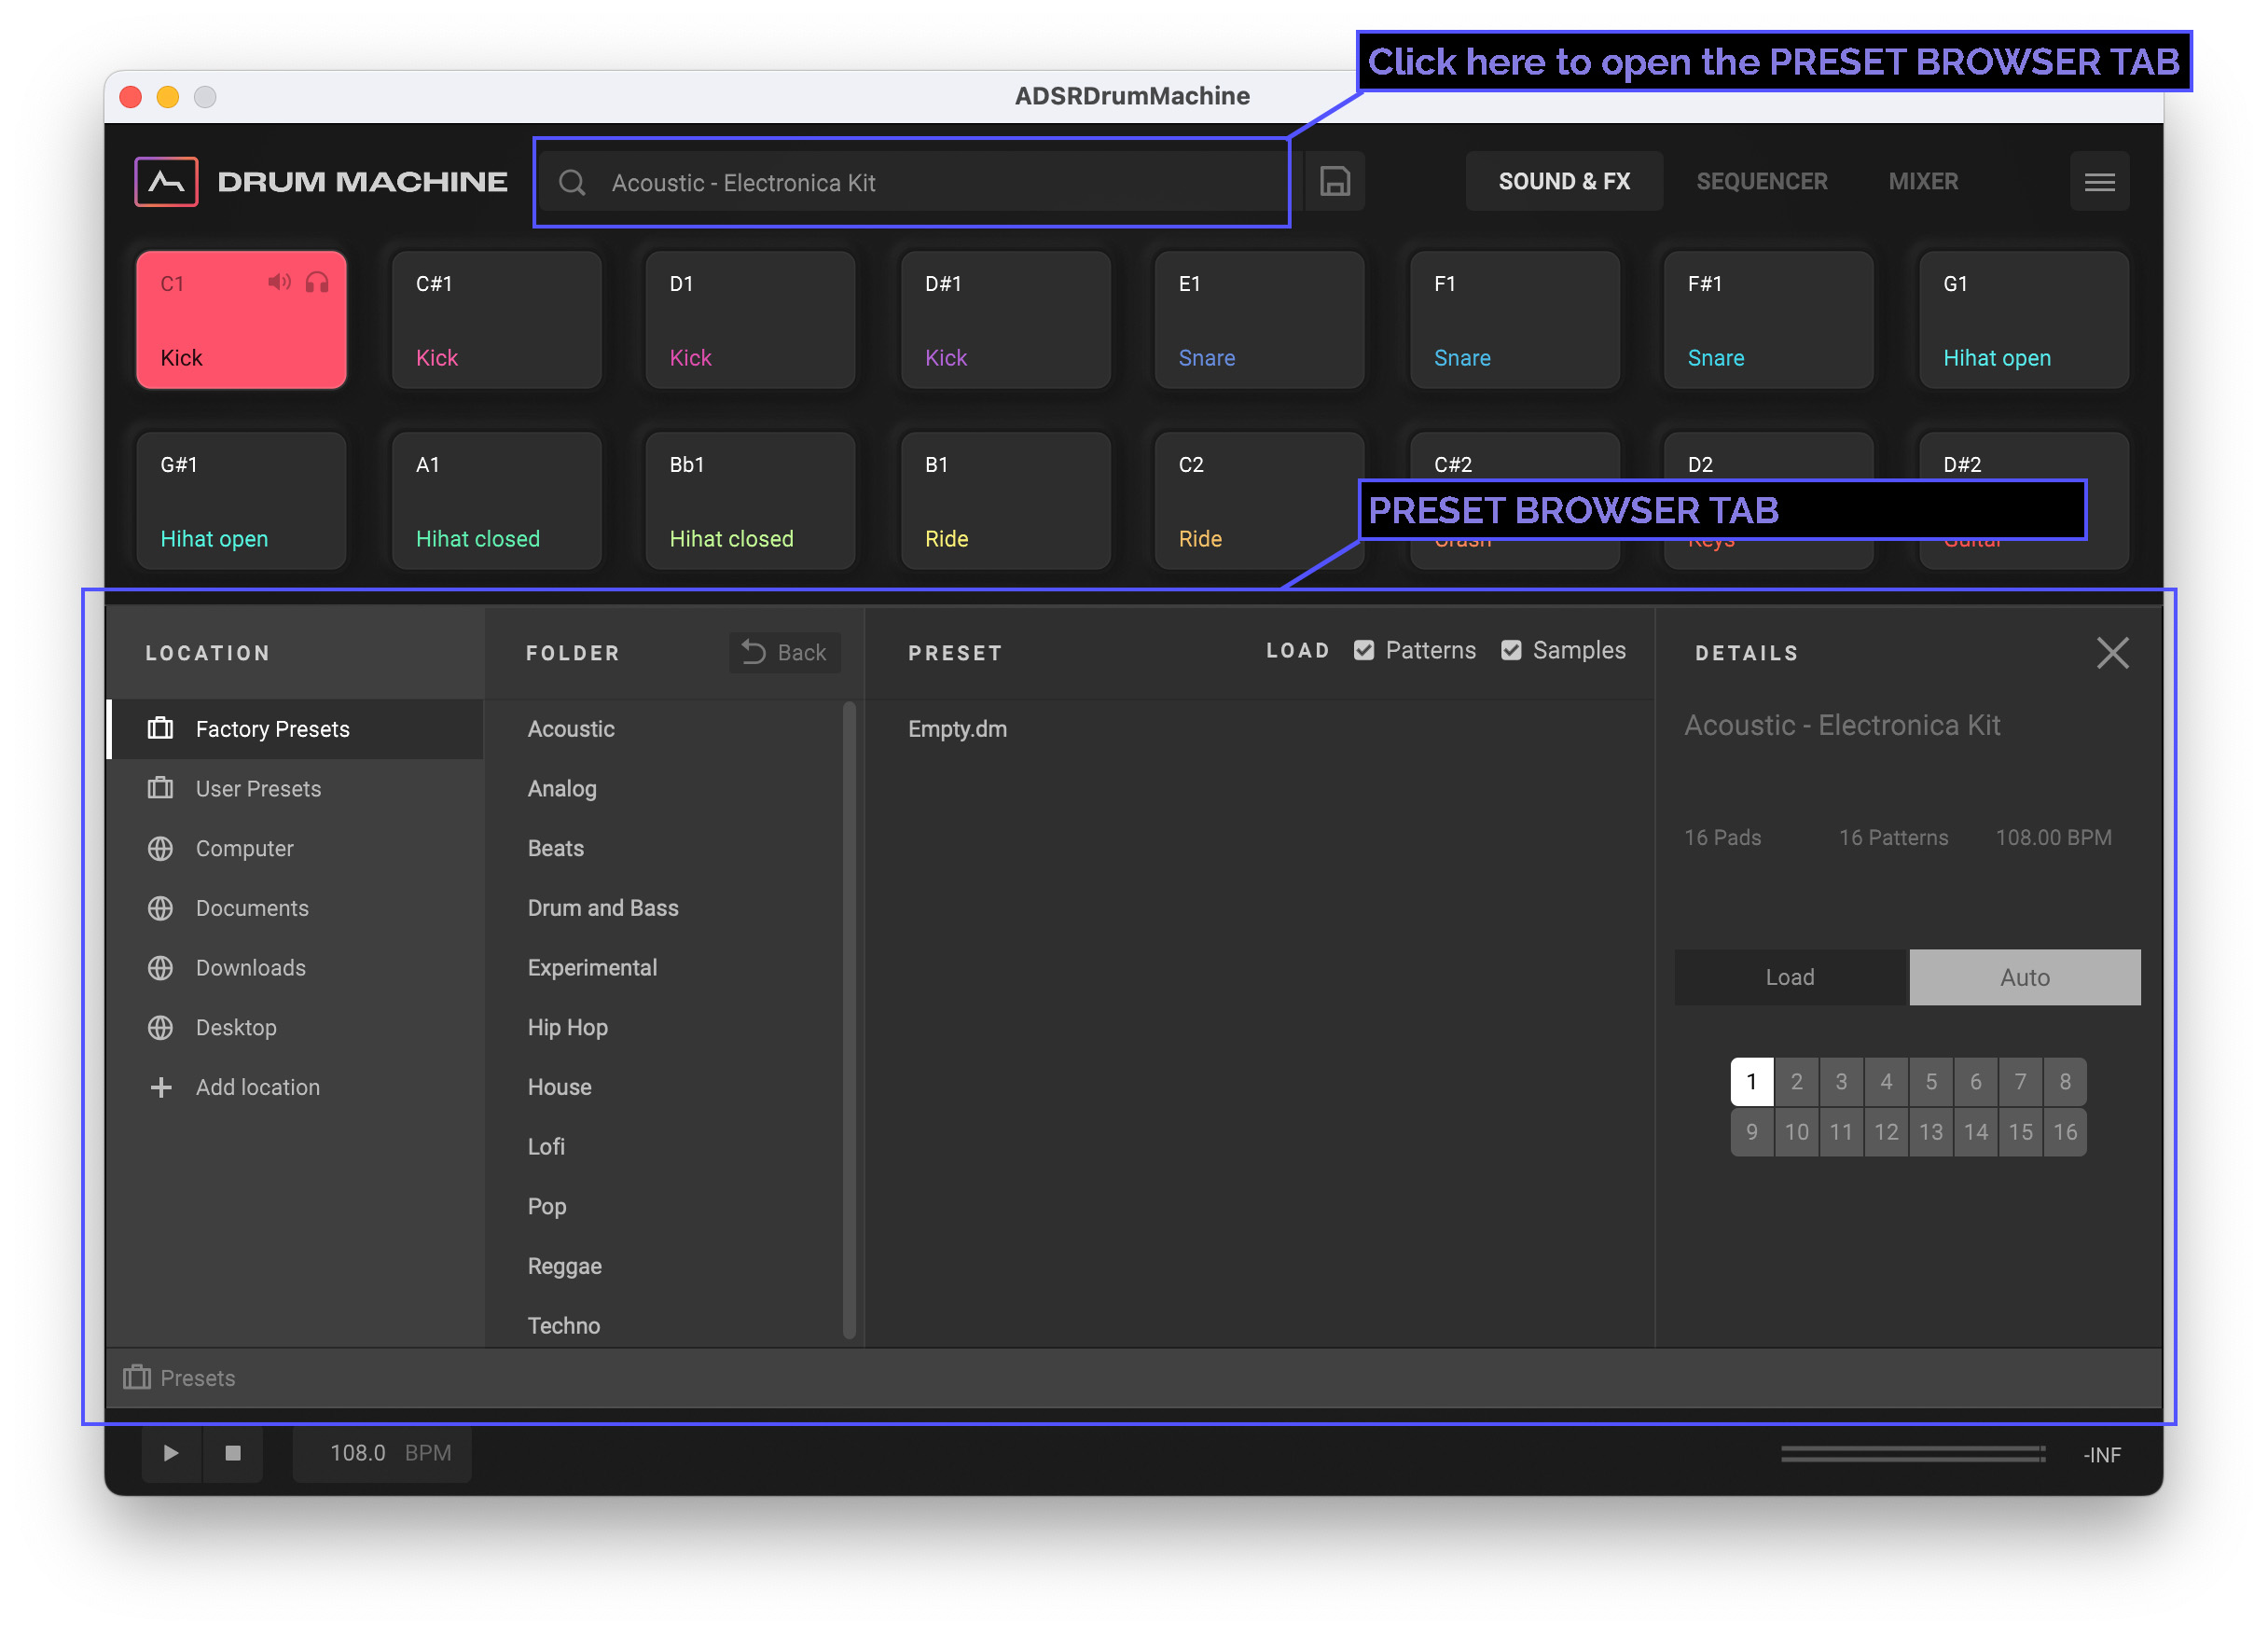Click the Back folder button

pyautogui.click(x=784, y=653)
